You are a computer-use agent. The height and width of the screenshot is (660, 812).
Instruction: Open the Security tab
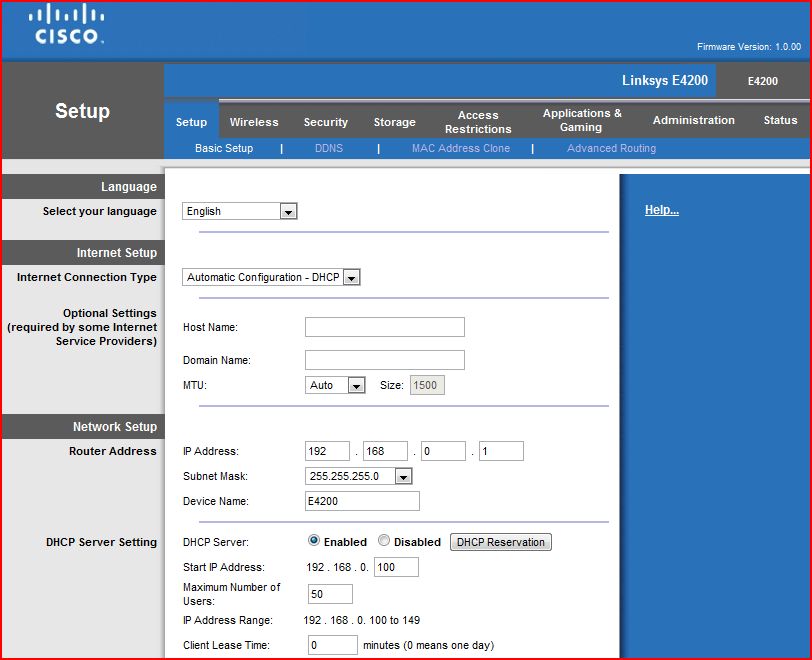click(325, 122)
